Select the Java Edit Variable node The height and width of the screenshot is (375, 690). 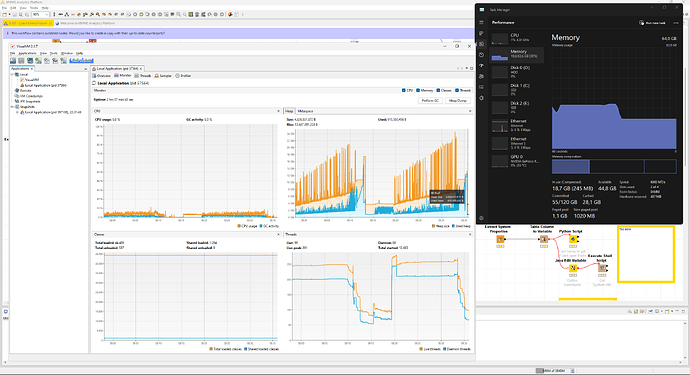[x=573, y=268]
